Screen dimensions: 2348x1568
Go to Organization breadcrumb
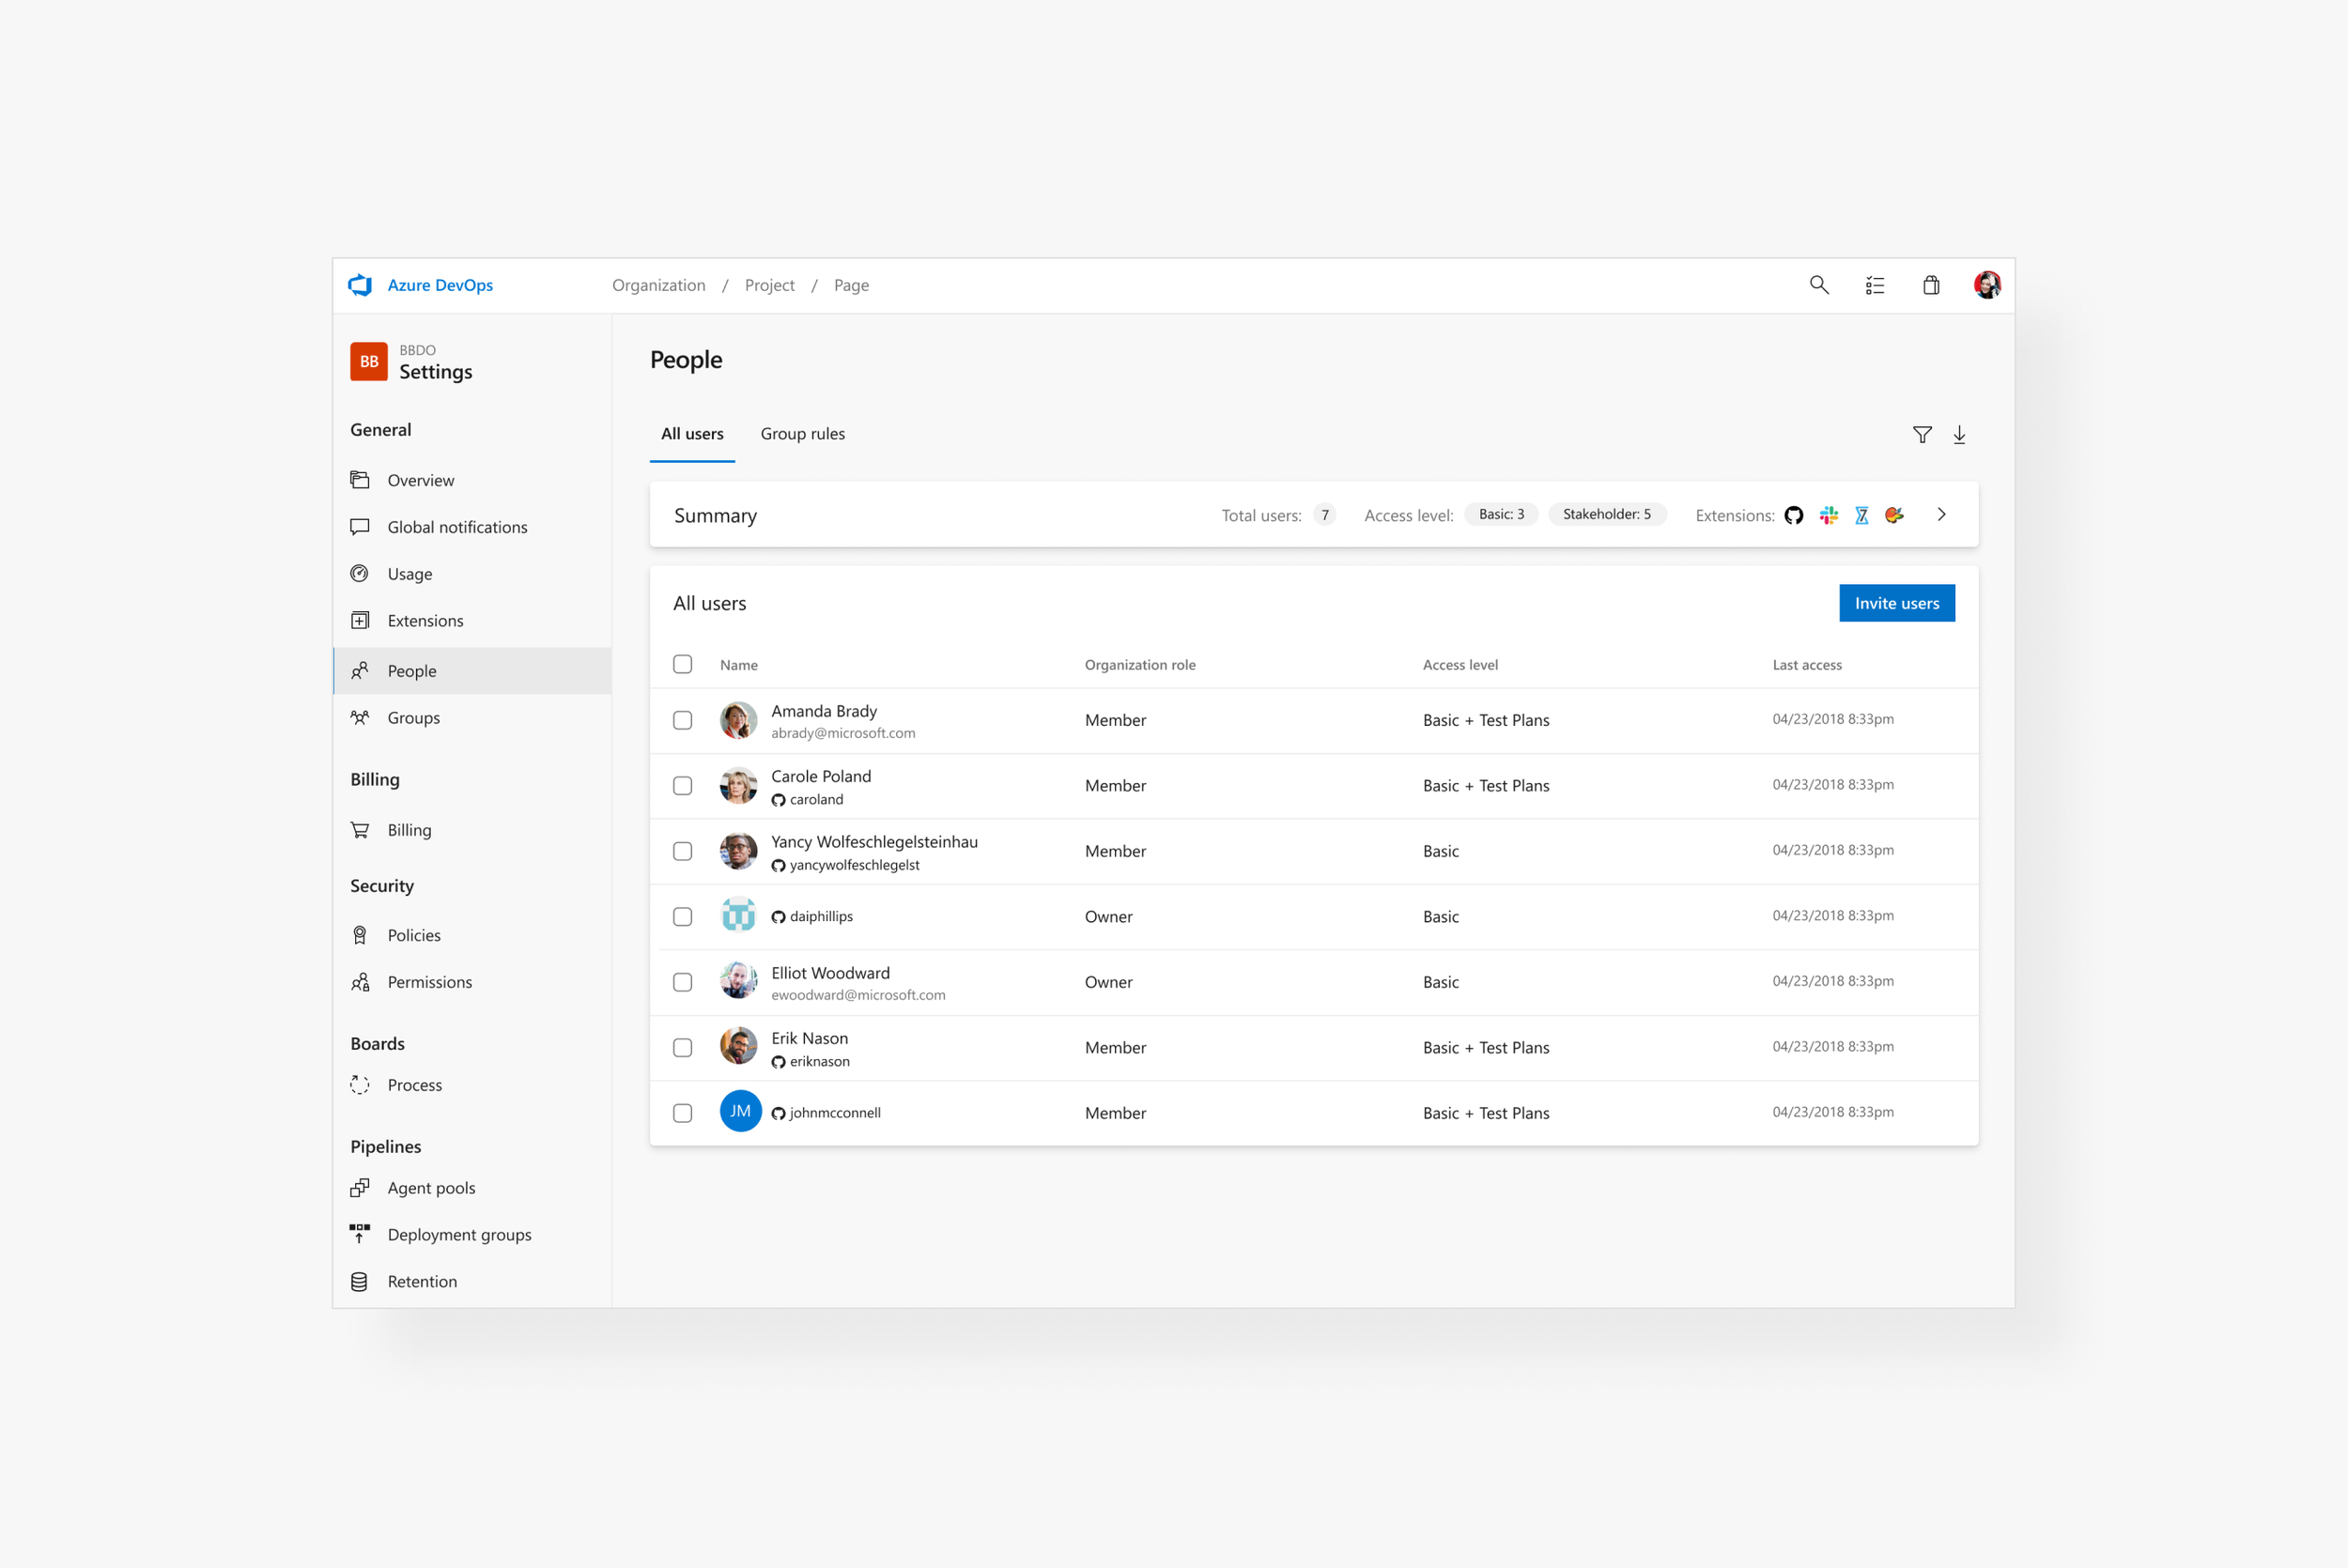[659, 285]
